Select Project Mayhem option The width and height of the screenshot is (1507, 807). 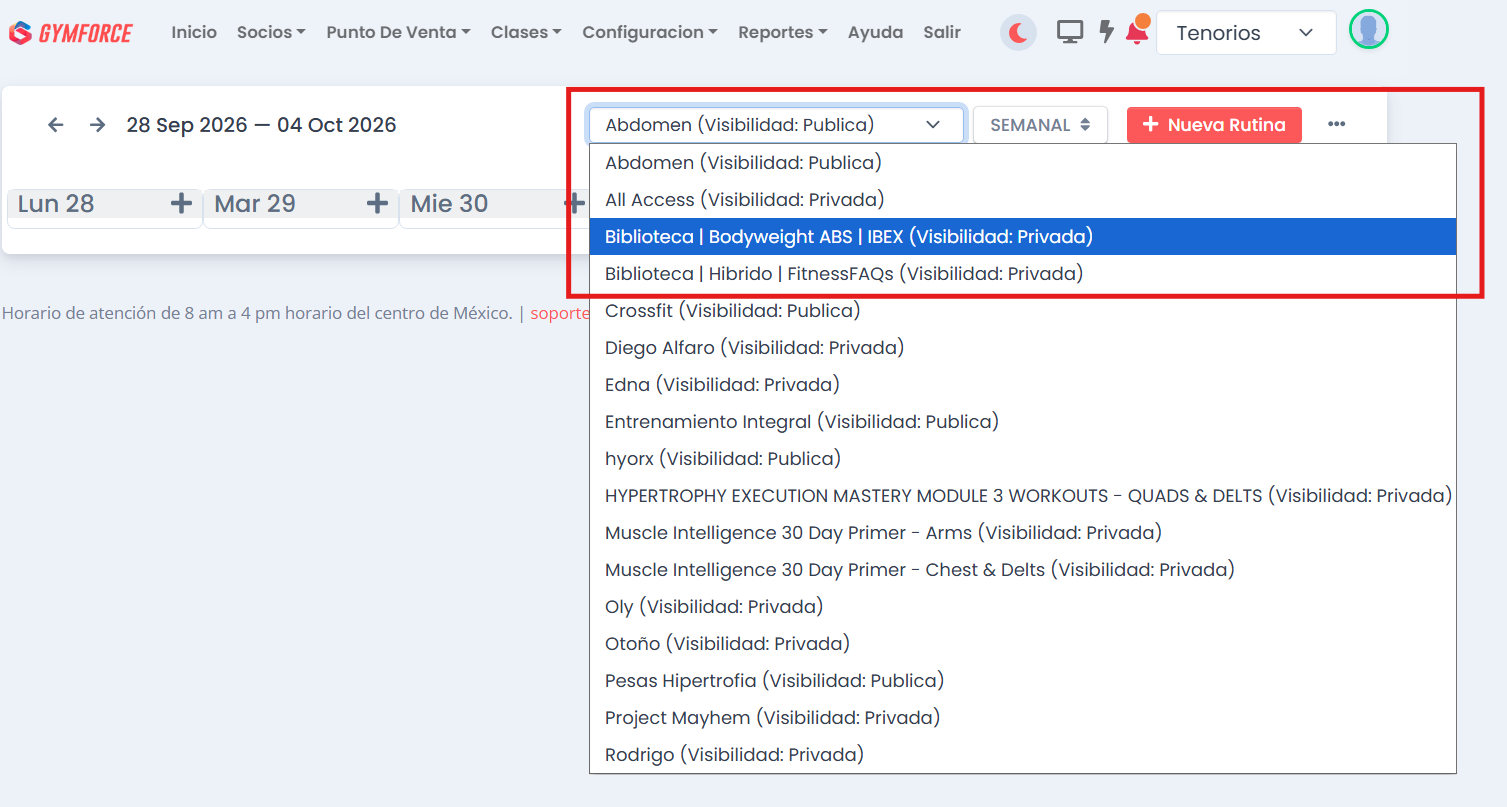1023,717
